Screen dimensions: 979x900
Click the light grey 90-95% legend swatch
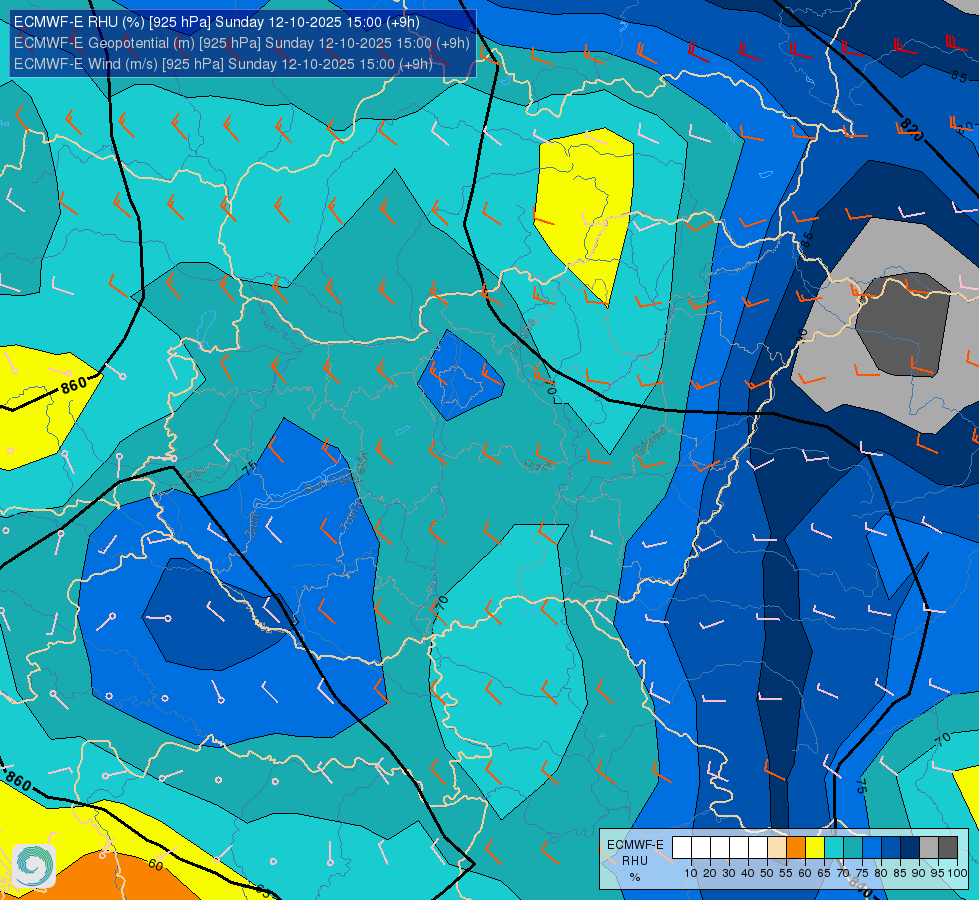click(929, 847)
